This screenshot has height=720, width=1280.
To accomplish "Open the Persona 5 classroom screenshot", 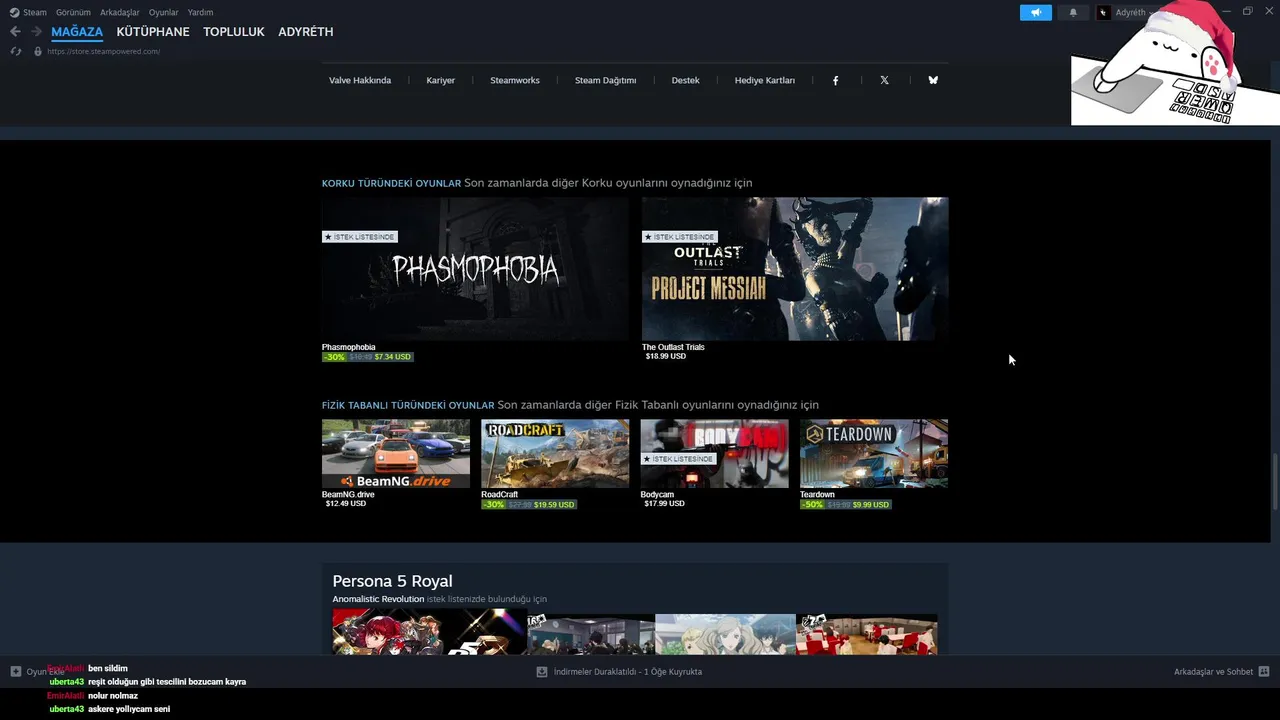I will [x=591, y=634].
